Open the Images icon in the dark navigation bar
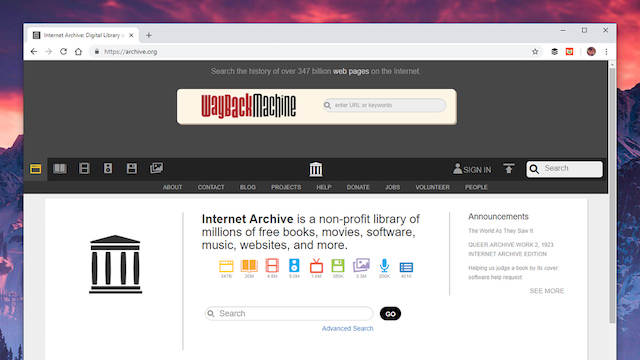Viewport: 640px width, 360px height. pos(156,168)
